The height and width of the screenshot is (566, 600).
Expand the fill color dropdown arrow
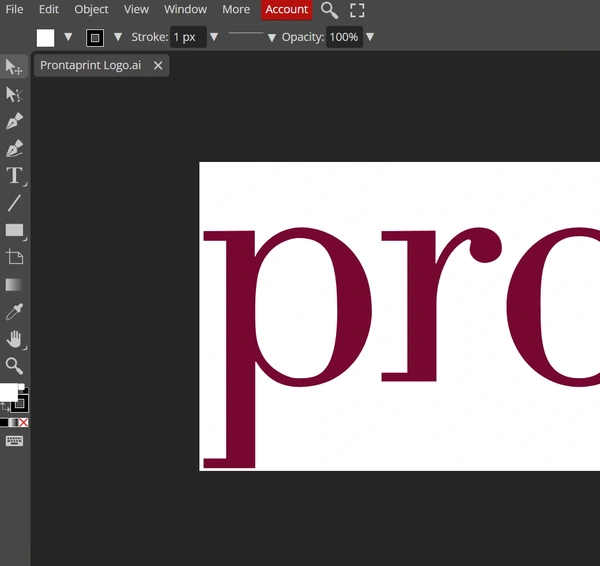[x=68, y=37]
